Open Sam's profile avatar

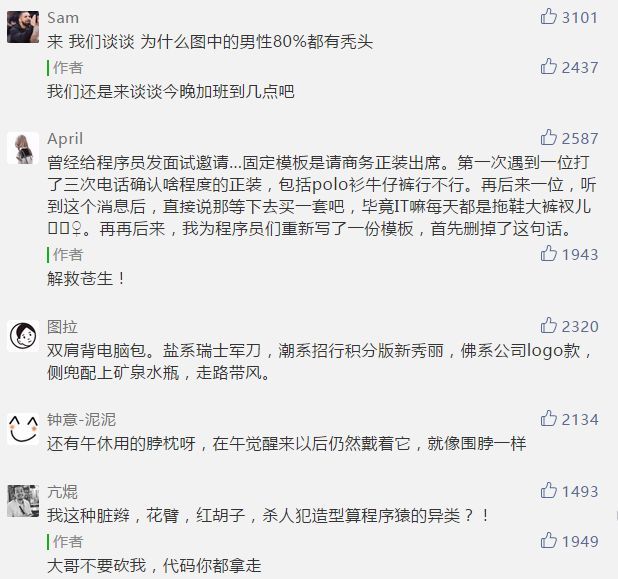(23, 27)
